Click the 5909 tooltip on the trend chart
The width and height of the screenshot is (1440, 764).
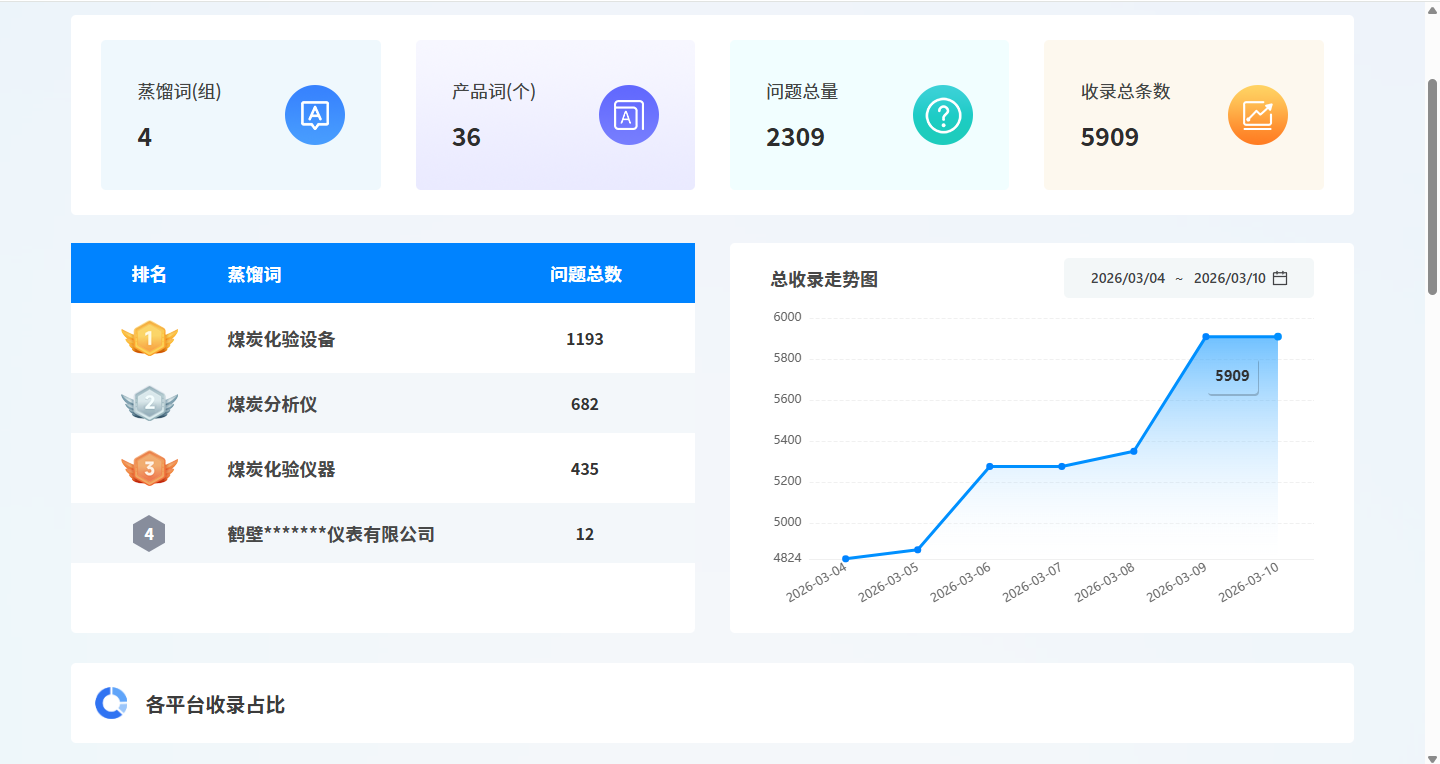[1232, 376]
